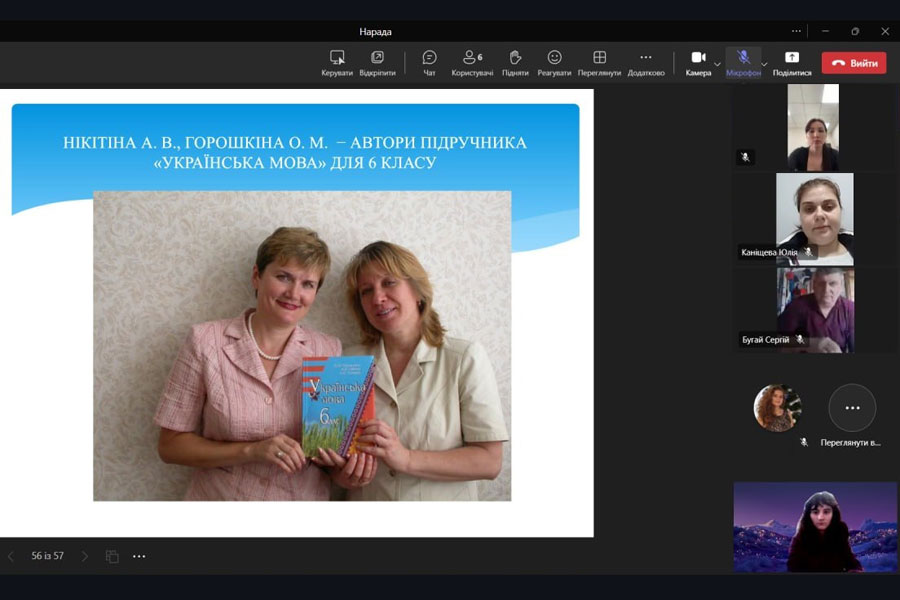The width and height of the screenshot is (900, 600).
Task: Click the Відкріпити pop-out icon
Action: coord(377,62)
